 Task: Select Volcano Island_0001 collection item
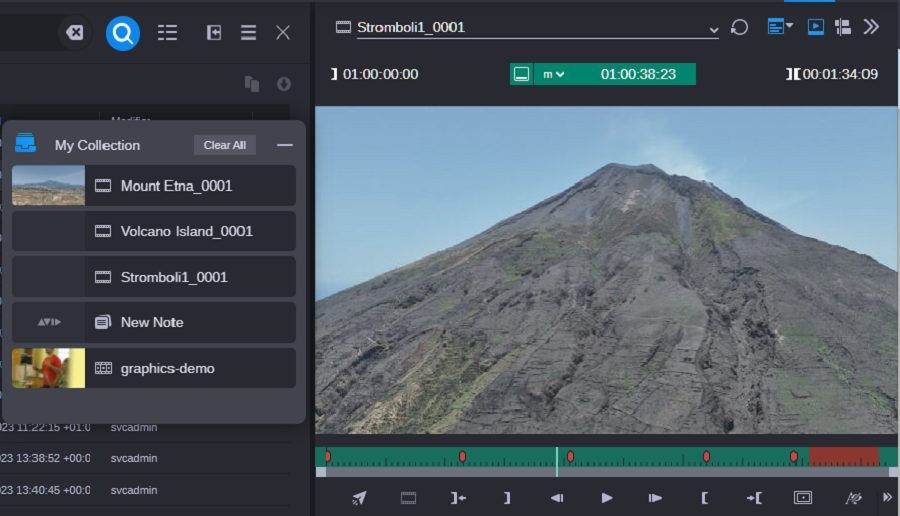coord(186,231)
